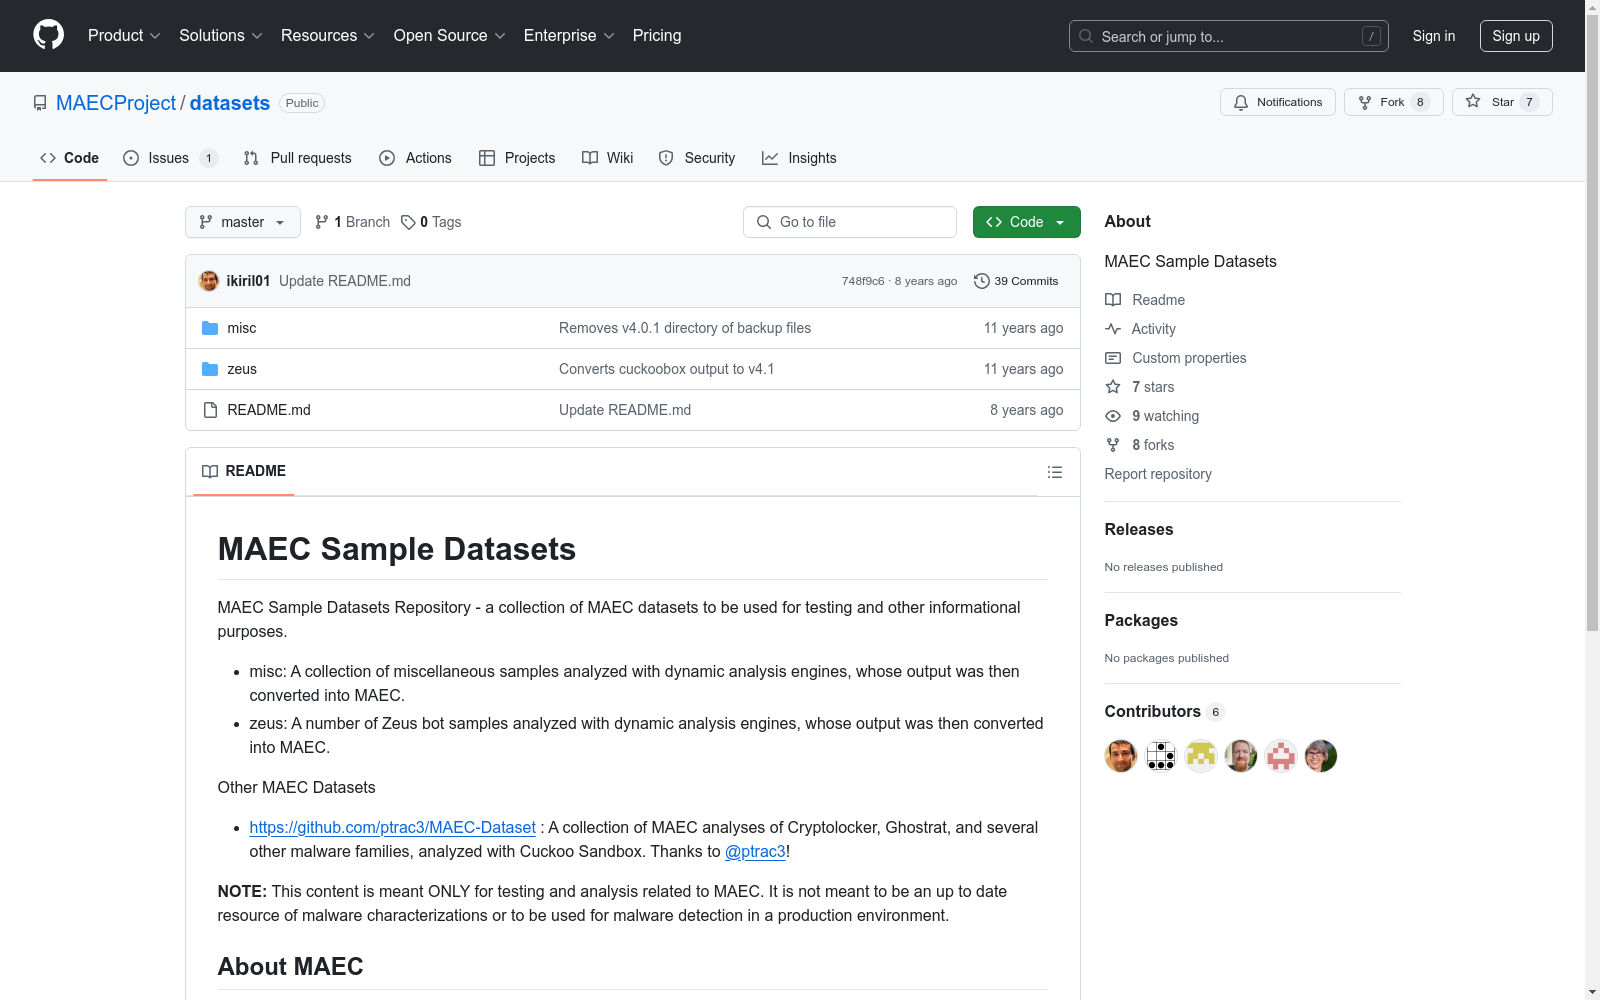Click the last contributor avatar
The image size is (1600, 1000).
point(1321,756)
